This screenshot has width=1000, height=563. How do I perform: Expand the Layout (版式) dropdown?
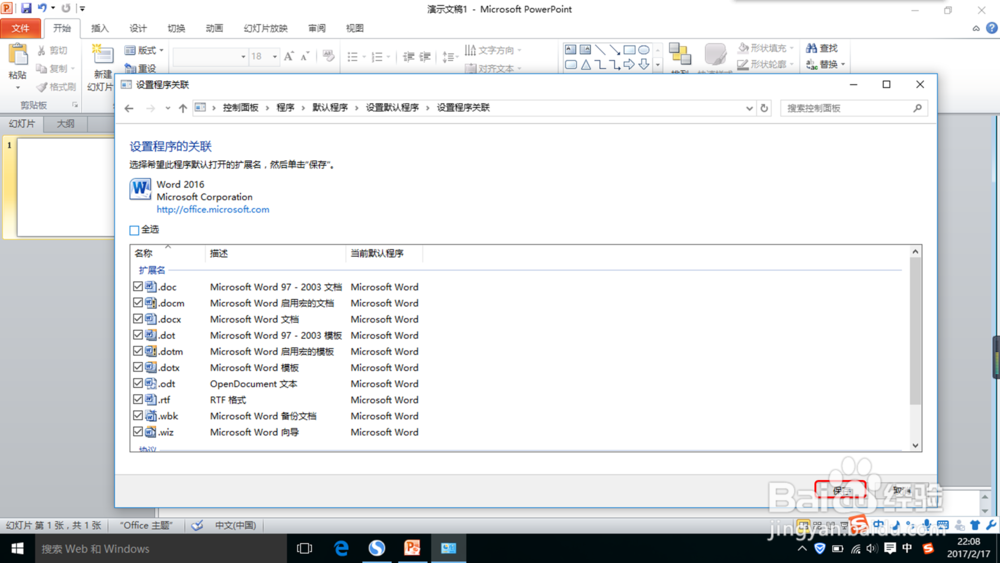(161, 50)
